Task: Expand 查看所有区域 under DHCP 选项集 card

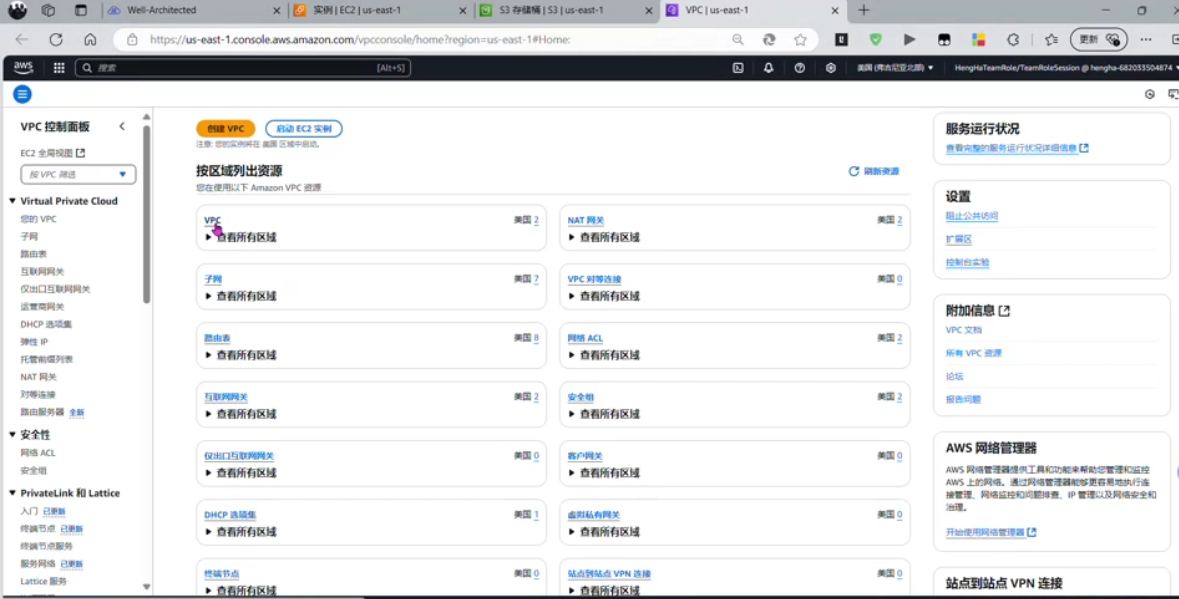Action: [x=241, y=532]
